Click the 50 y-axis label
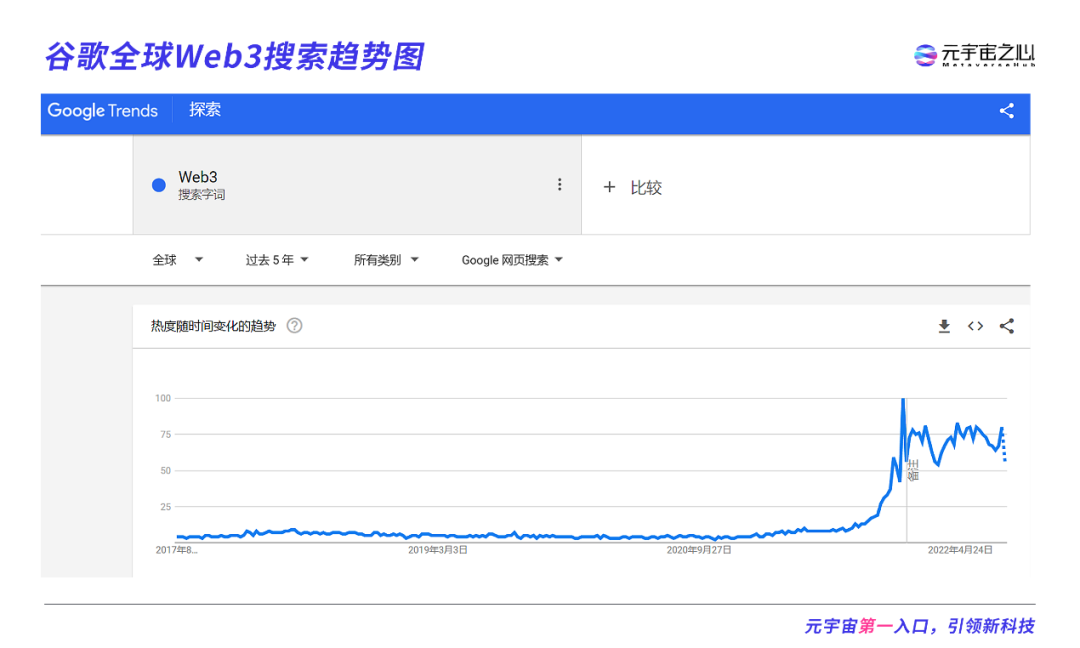This screenshot has width=1080, height=648. [165, 470]
